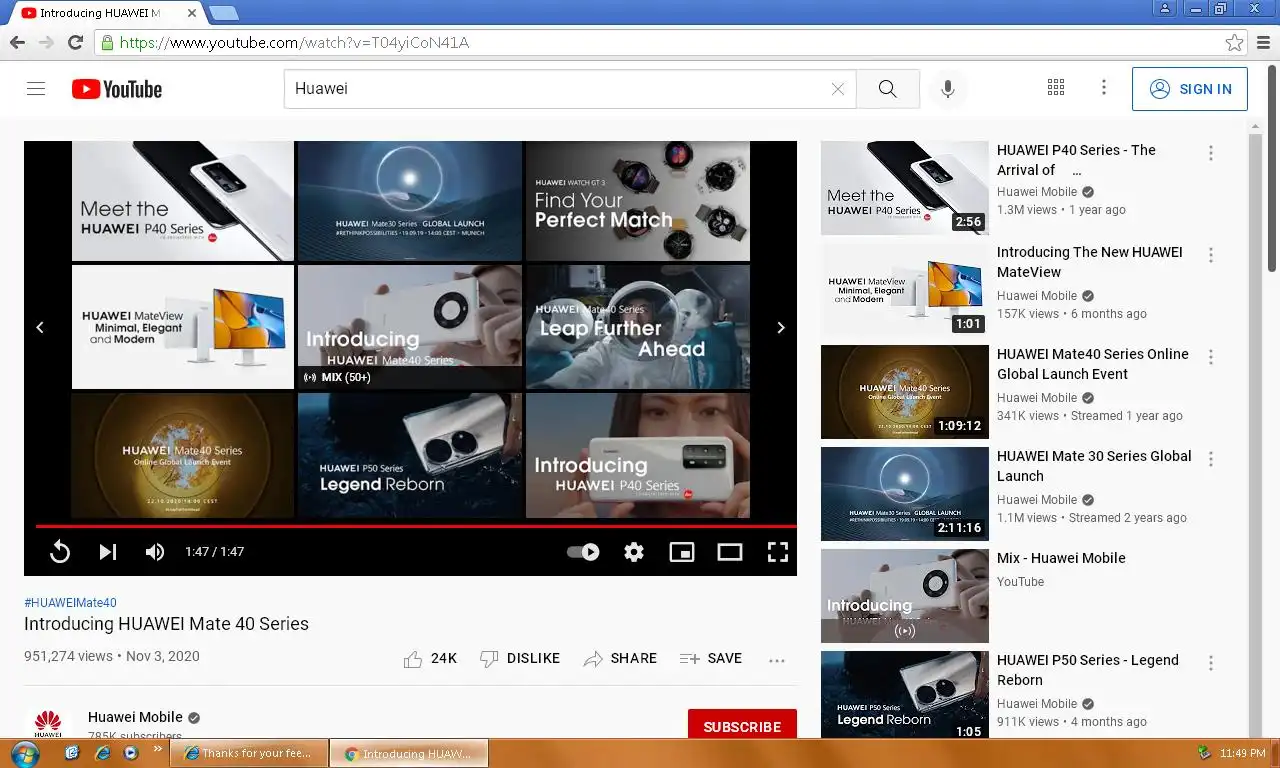
Task: Open the header settings three-dot menu
Action: [1104, 88]
